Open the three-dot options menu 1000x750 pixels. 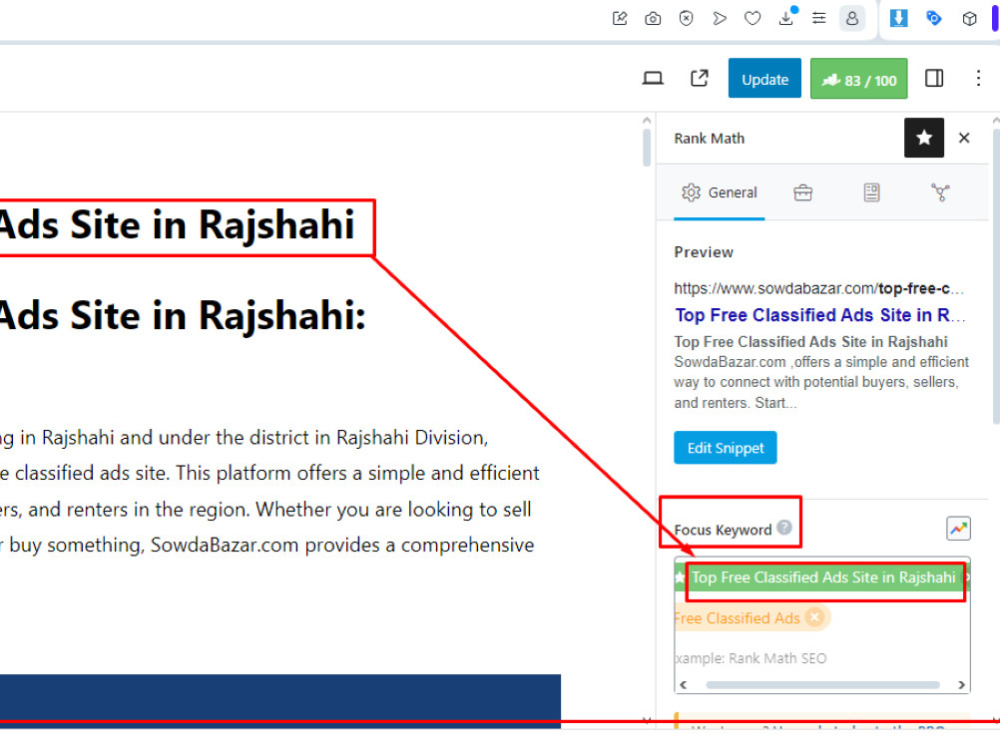click(978, 78)
